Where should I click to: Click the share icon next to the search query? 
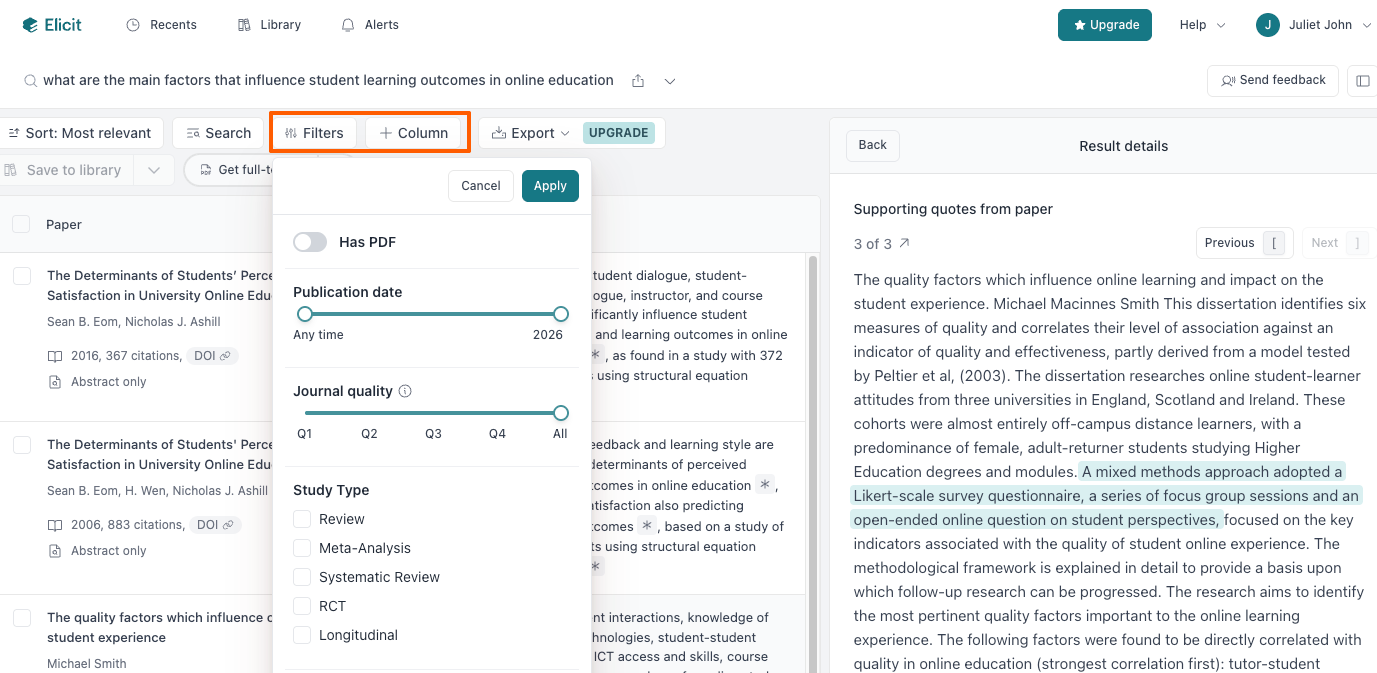(638, 80)
